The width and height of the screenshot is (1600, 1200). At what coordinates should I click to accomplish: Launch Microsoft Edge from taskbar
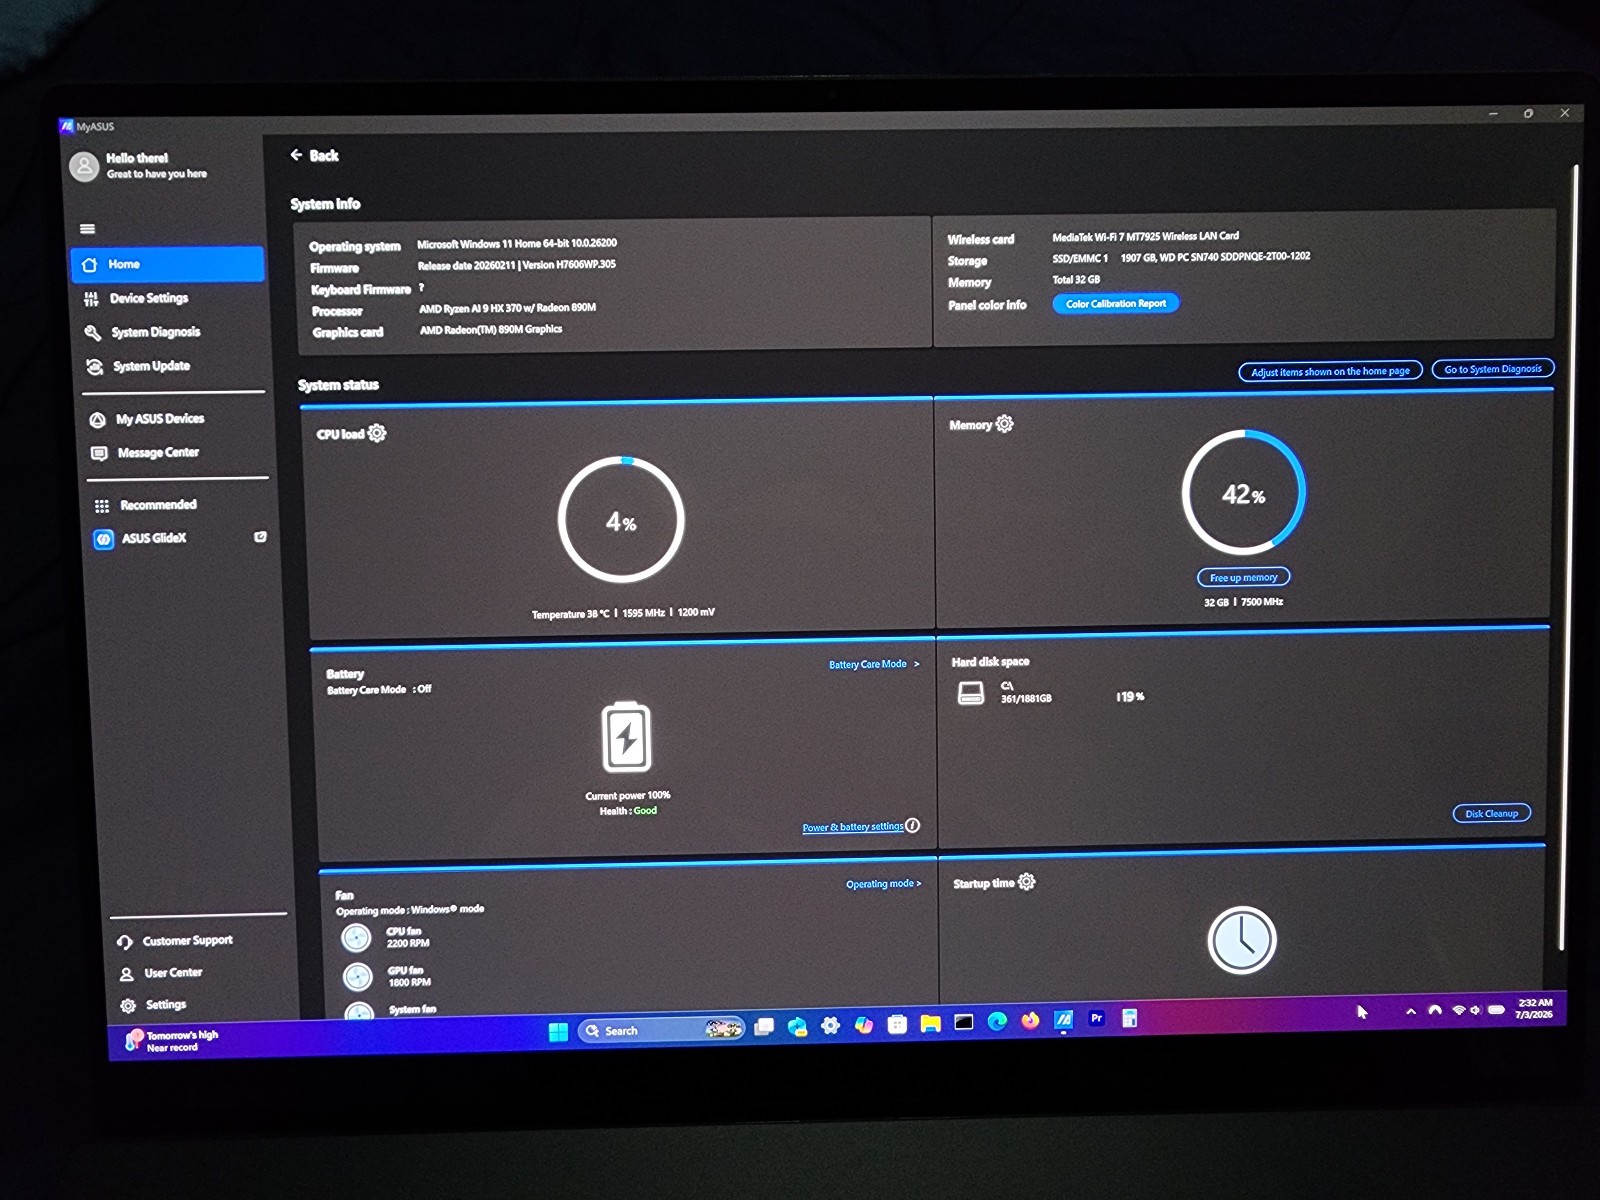point(997,1021)
